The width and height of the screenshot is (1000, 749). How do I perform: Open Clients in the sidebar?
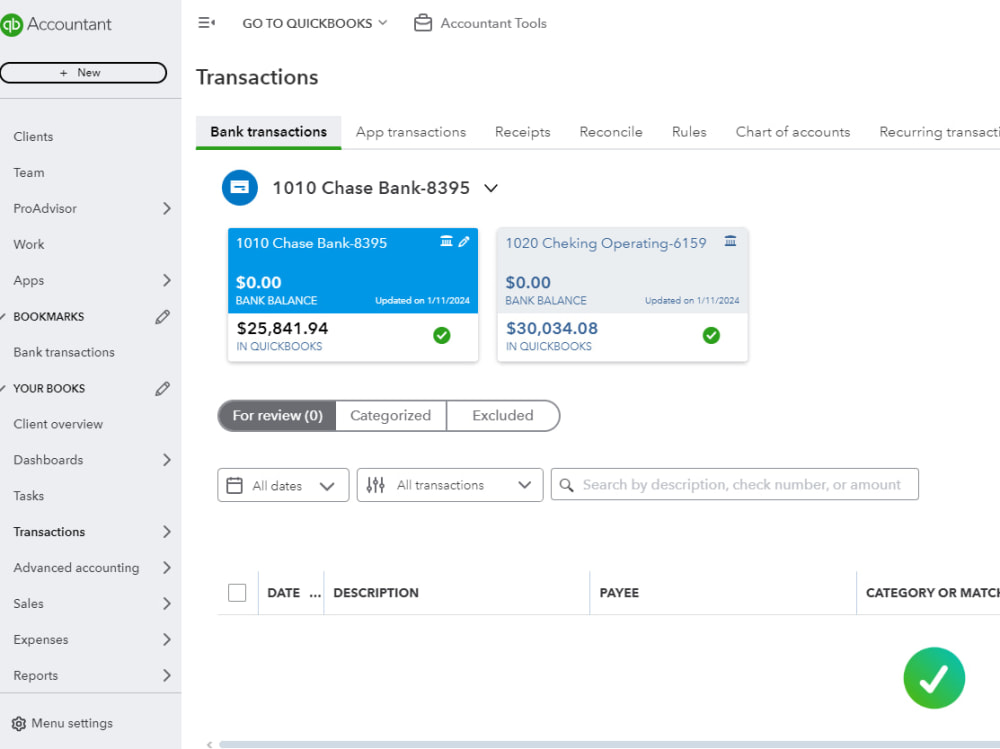(x=33, y=137)
